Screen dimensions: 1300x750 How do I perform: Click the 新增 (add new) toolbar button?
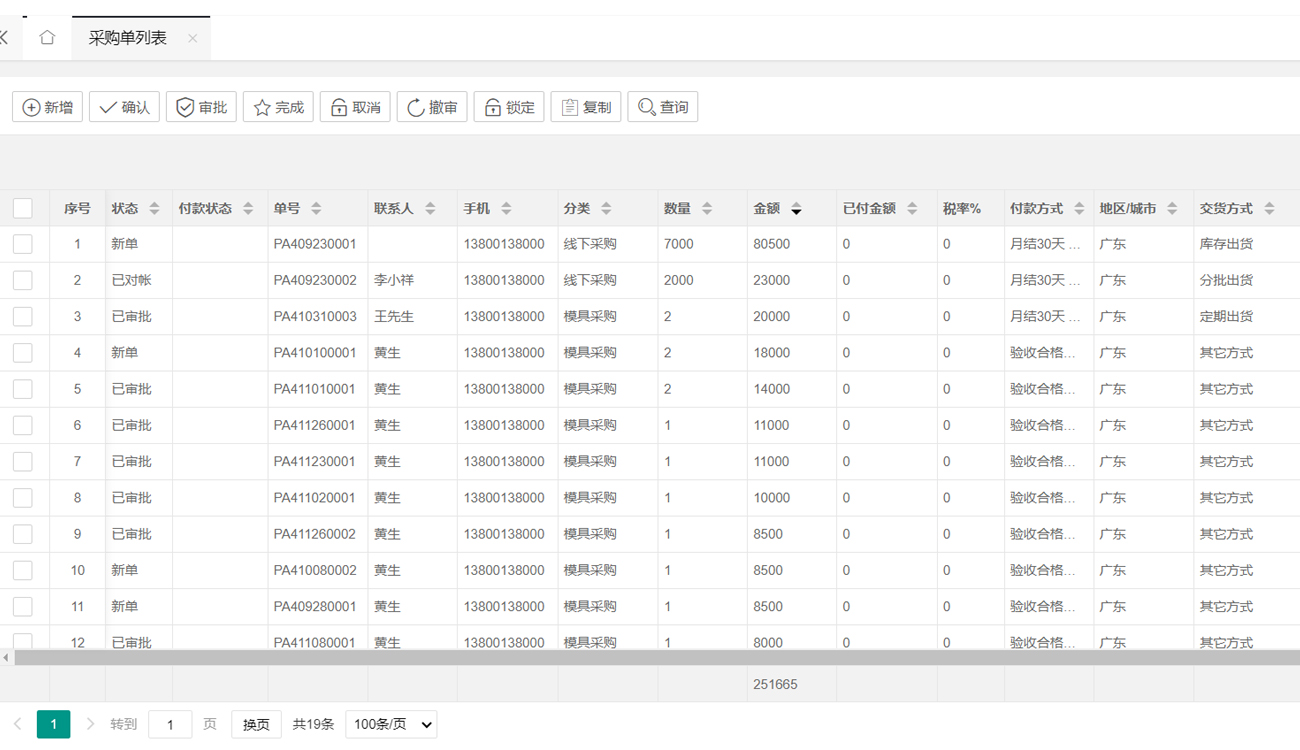(47, 107)
